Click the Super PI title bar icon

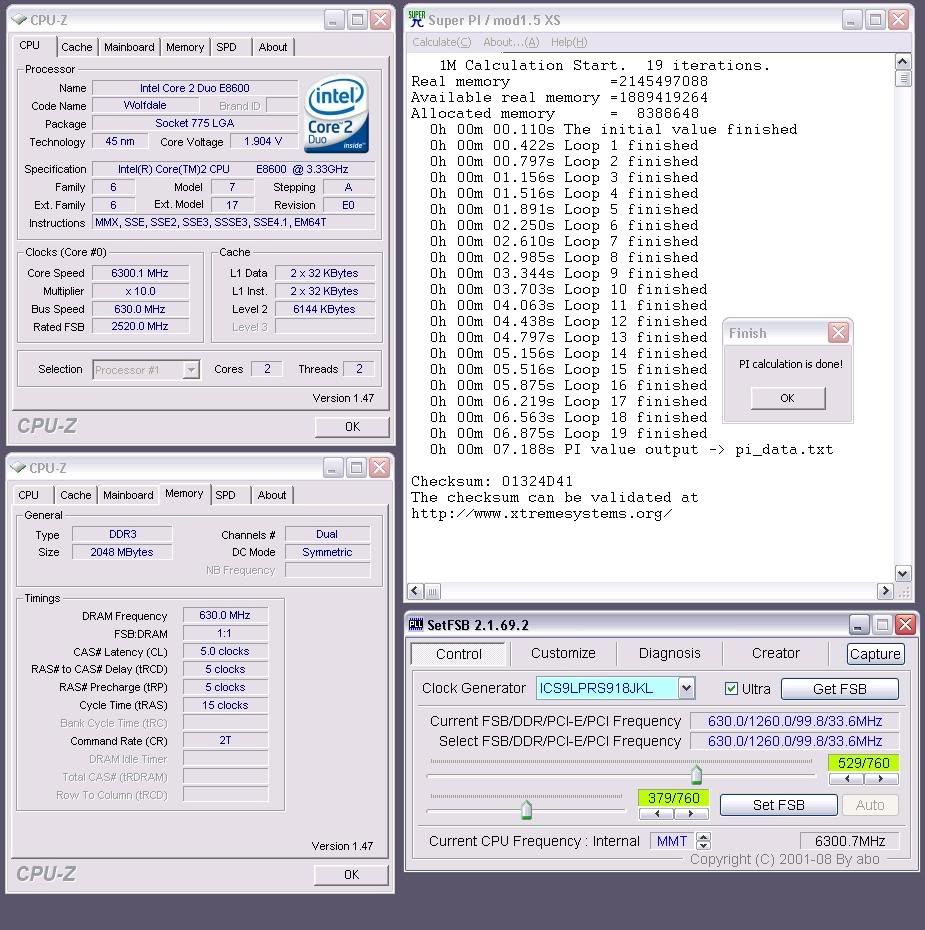coord(417,19)
